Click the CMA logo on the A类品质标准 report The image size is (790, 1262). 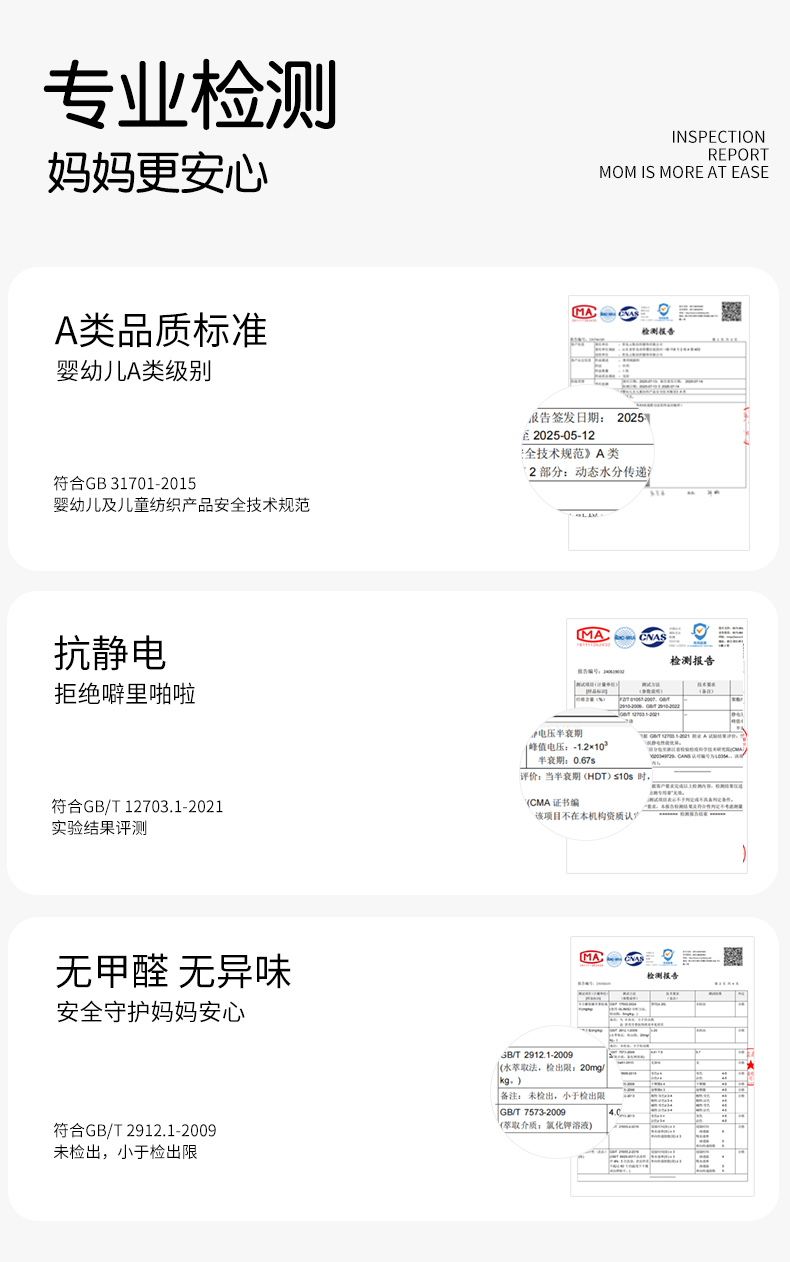[x=583, y=313]
